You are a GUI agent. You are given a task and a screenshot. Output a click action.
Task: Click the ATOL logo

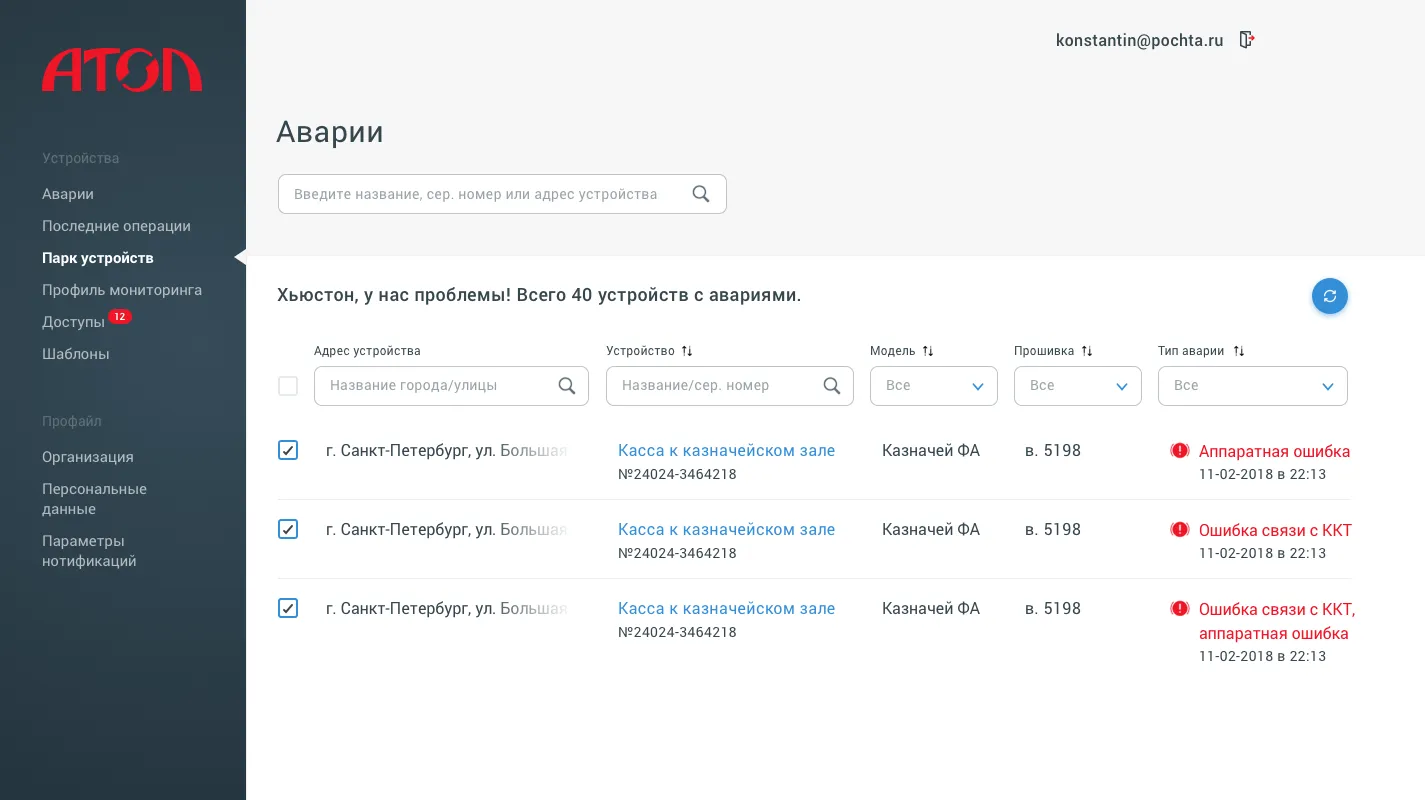(122, 70)
